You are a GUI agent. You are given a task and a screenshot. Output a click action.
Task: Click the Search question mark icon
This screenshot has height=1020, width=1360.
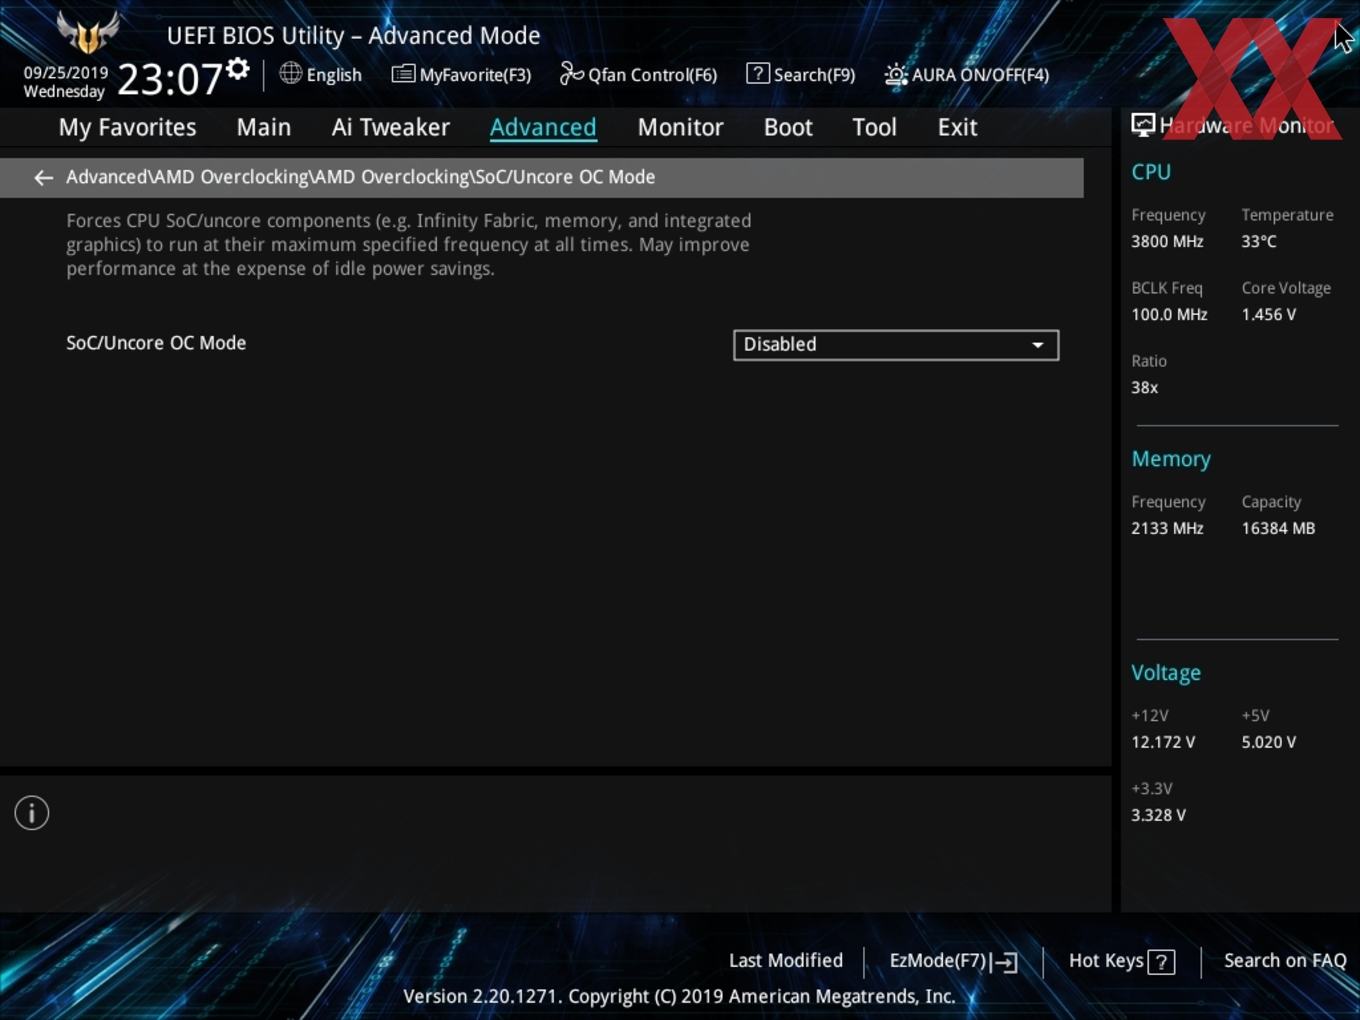758,73
